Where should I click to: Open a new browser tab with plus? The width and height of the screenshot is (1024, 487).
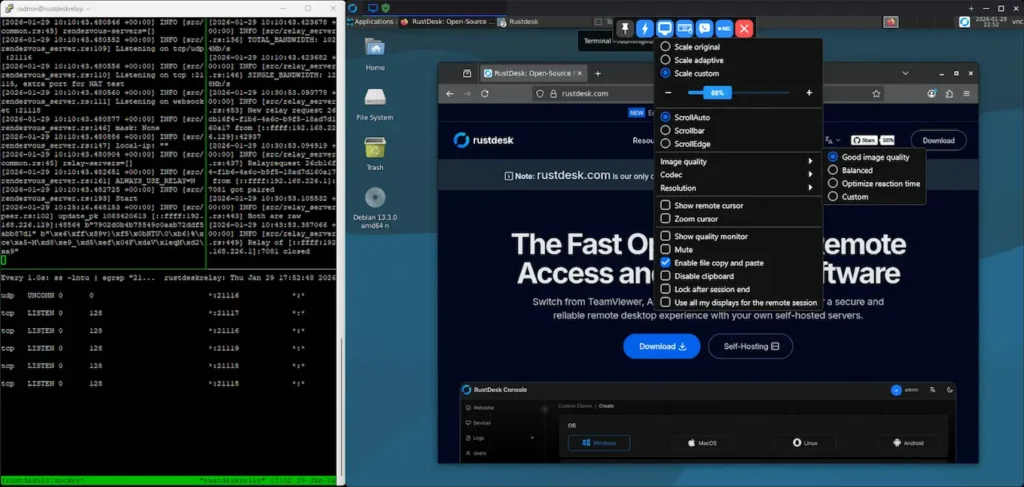pos(598,73)
